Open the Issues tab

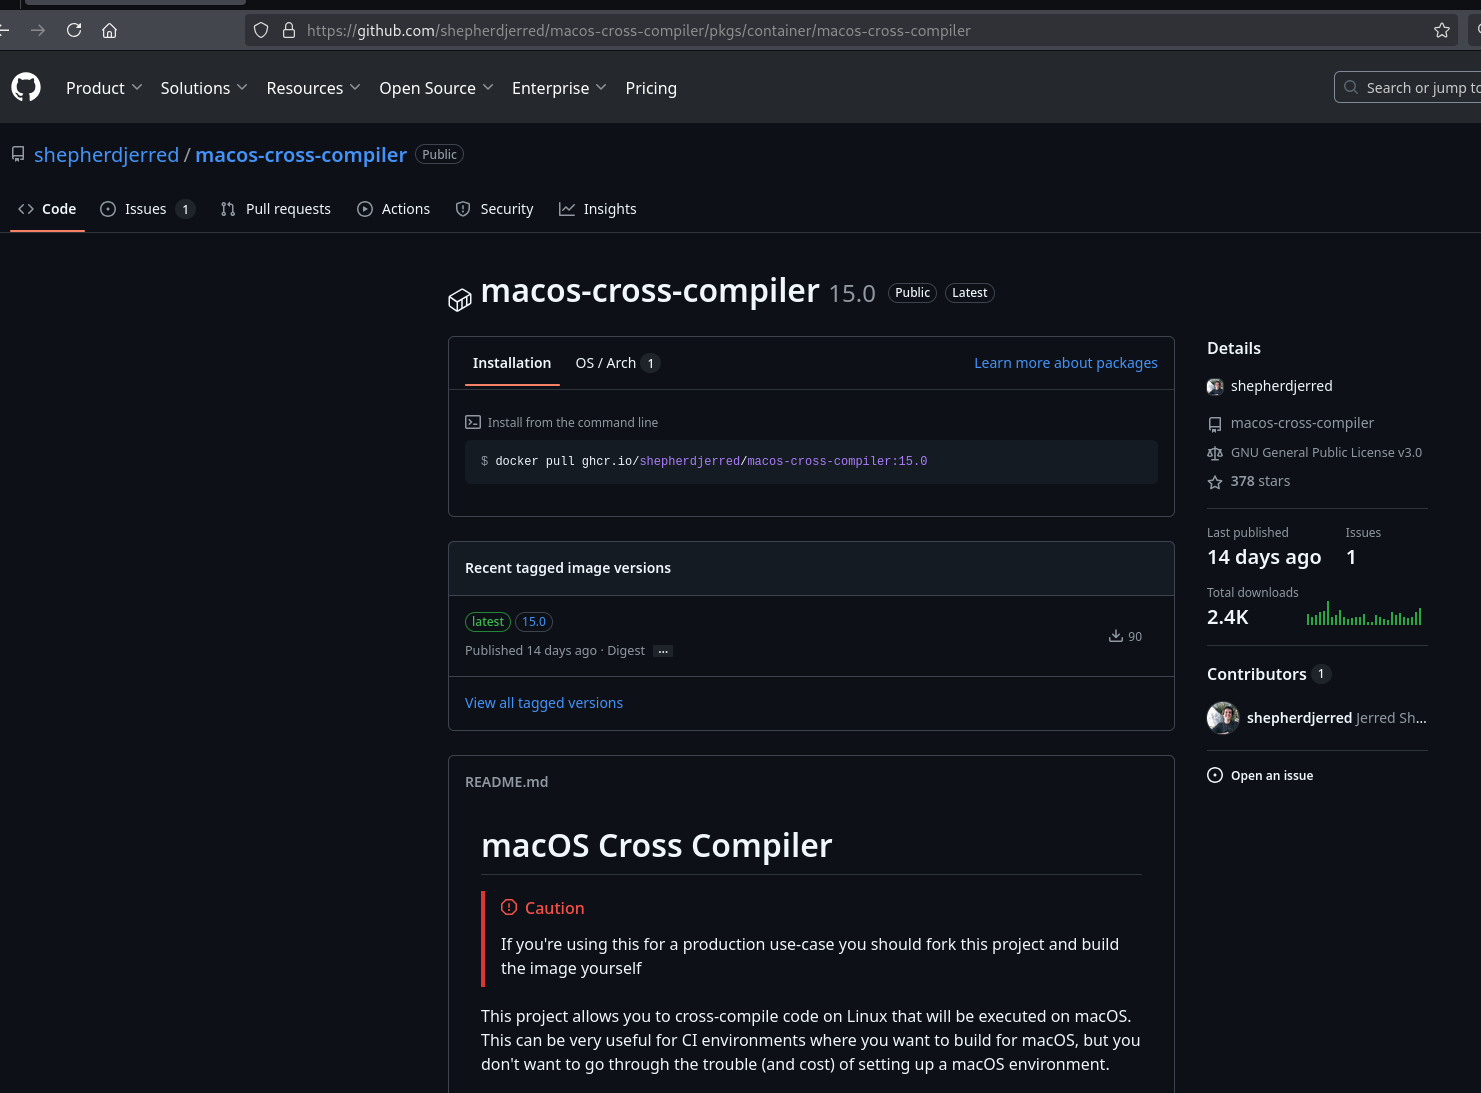click(x=147, y=209)
